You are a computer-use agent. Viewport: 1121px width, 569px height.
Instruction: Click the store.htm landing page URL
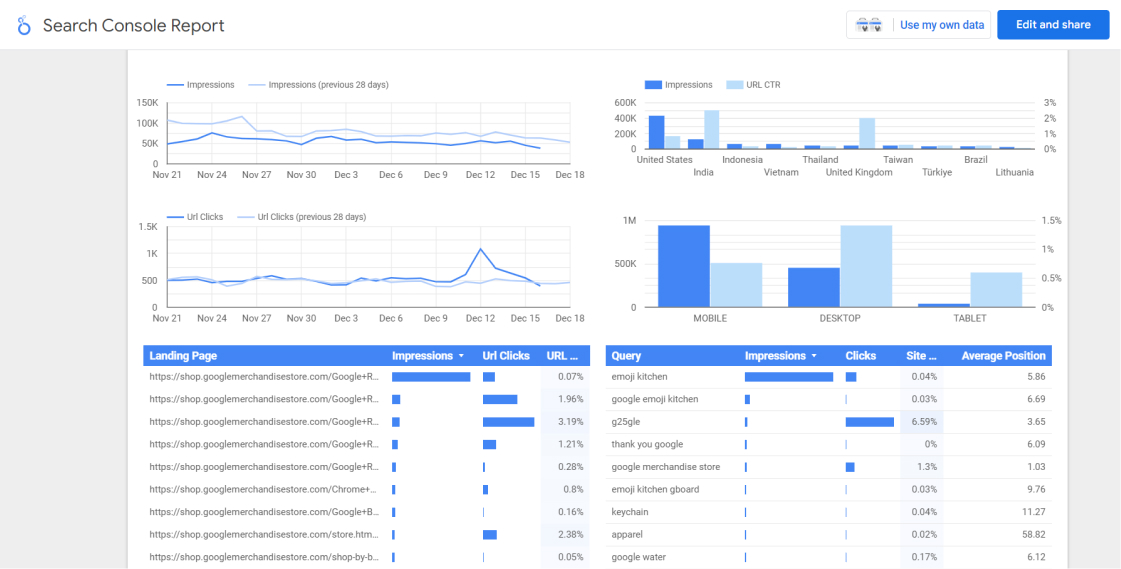click(264, 535)
